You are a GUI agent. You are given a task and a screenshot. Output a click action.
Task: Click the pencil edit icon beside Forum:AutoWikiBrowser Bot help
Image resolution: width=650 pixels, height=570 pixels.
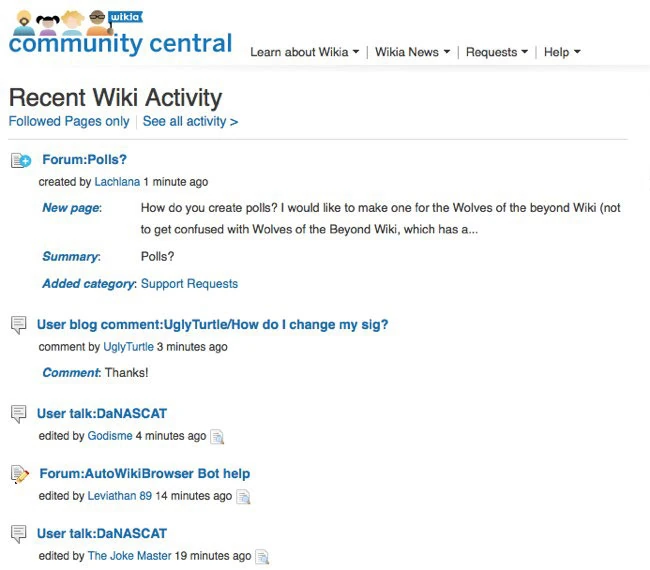point(19,474)
